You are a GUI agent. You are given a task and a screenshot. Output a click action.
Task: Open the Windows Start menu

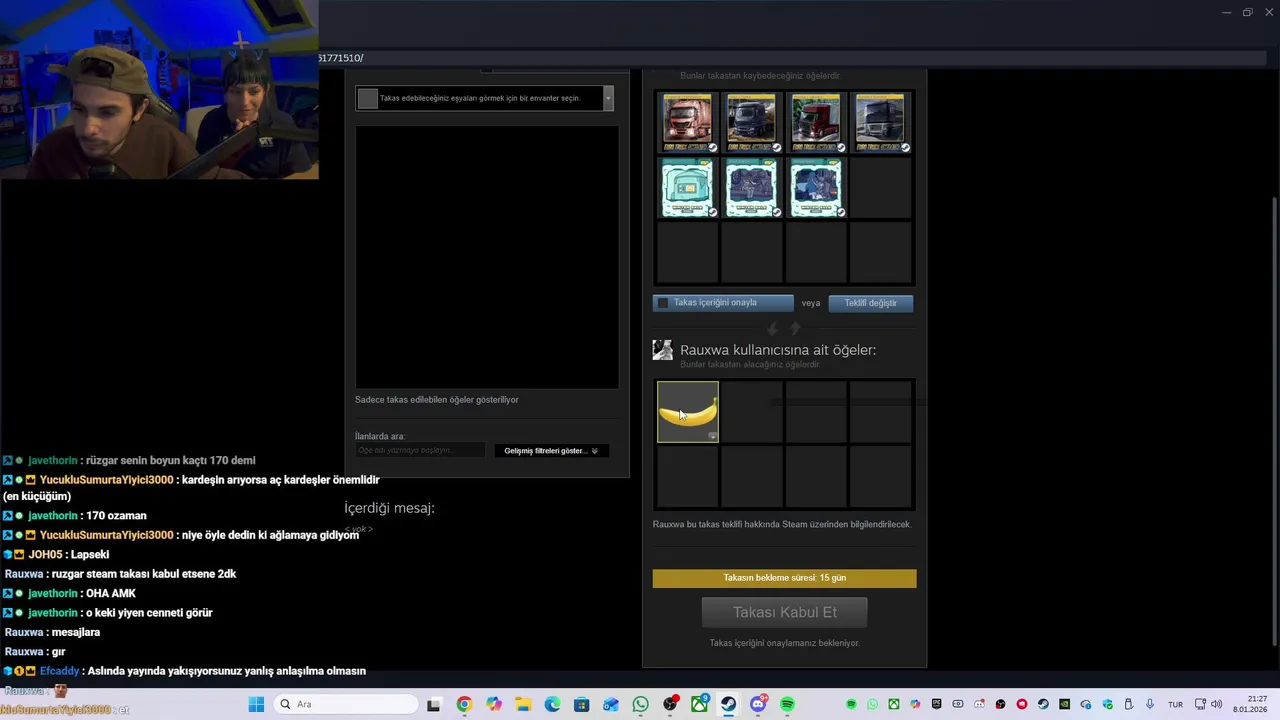coord(256,704)
